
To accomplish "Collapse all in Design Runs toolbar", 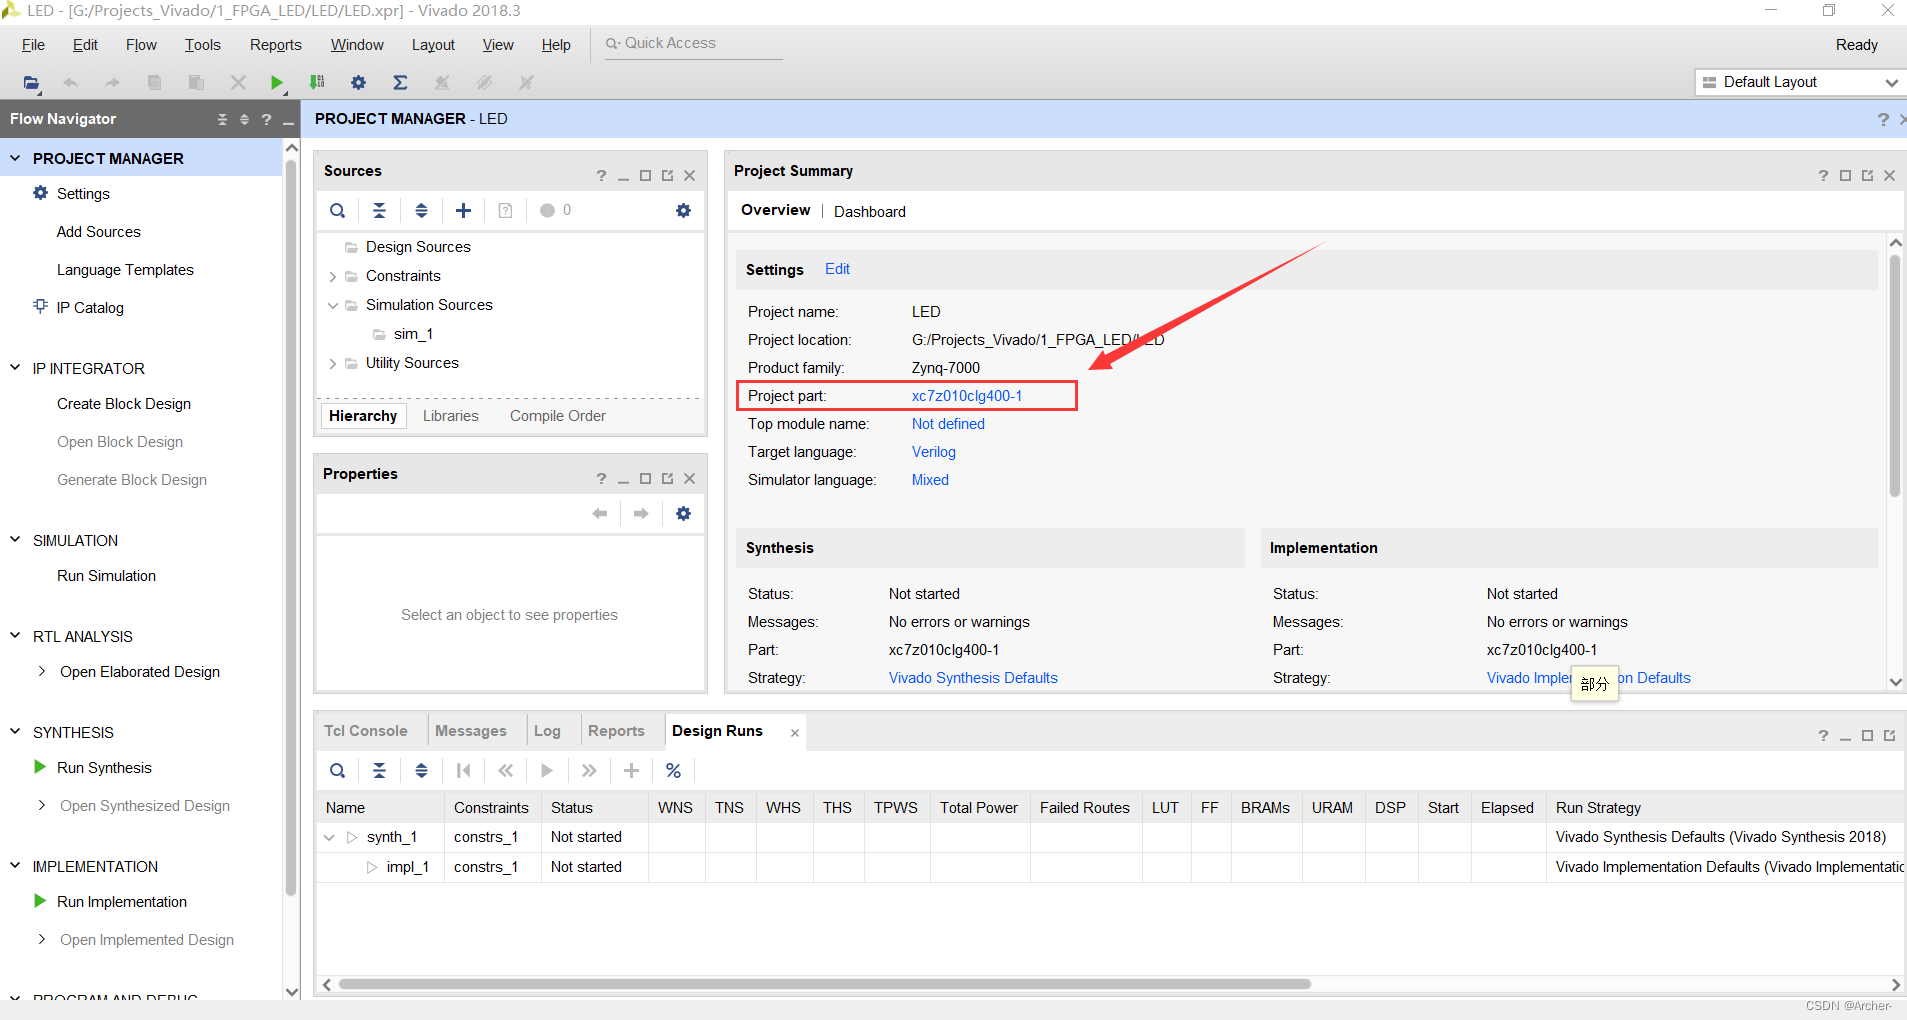I will [x=380, y=771].
